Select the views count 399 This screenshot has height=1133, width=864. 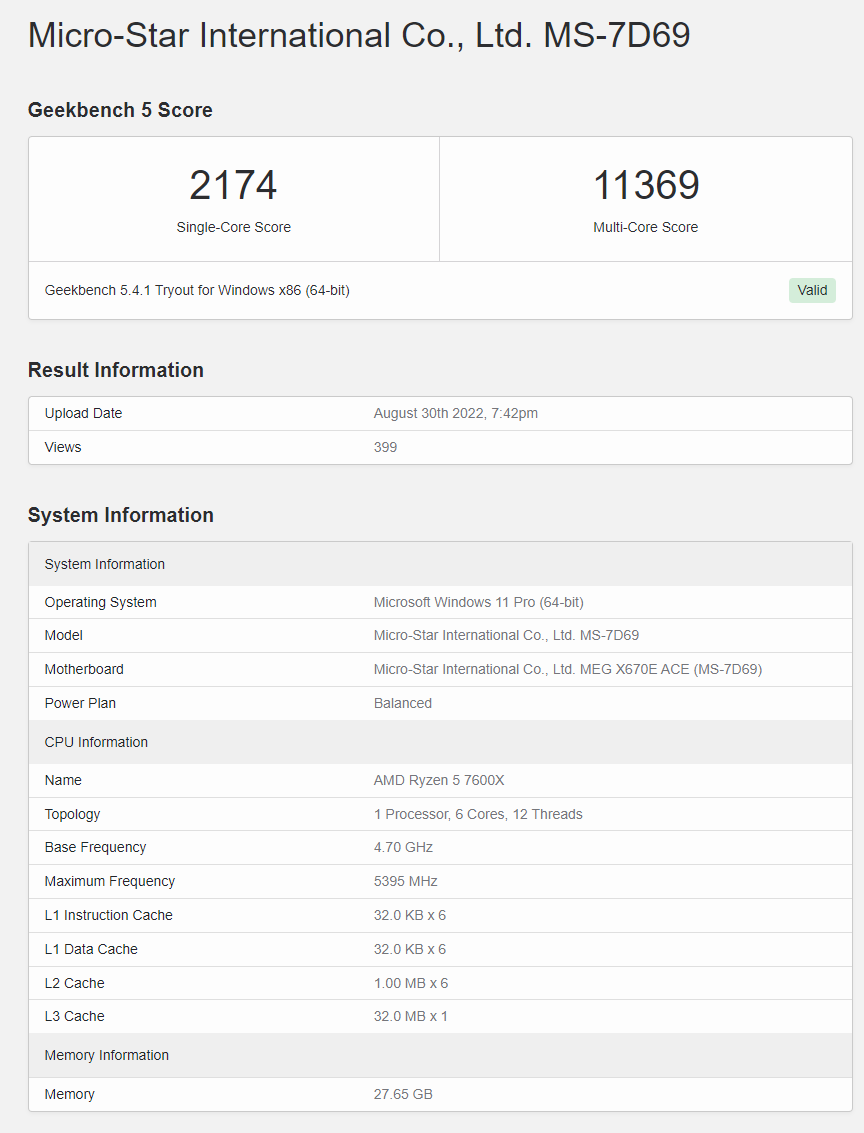pyautogui.click(x=385, y=447)
